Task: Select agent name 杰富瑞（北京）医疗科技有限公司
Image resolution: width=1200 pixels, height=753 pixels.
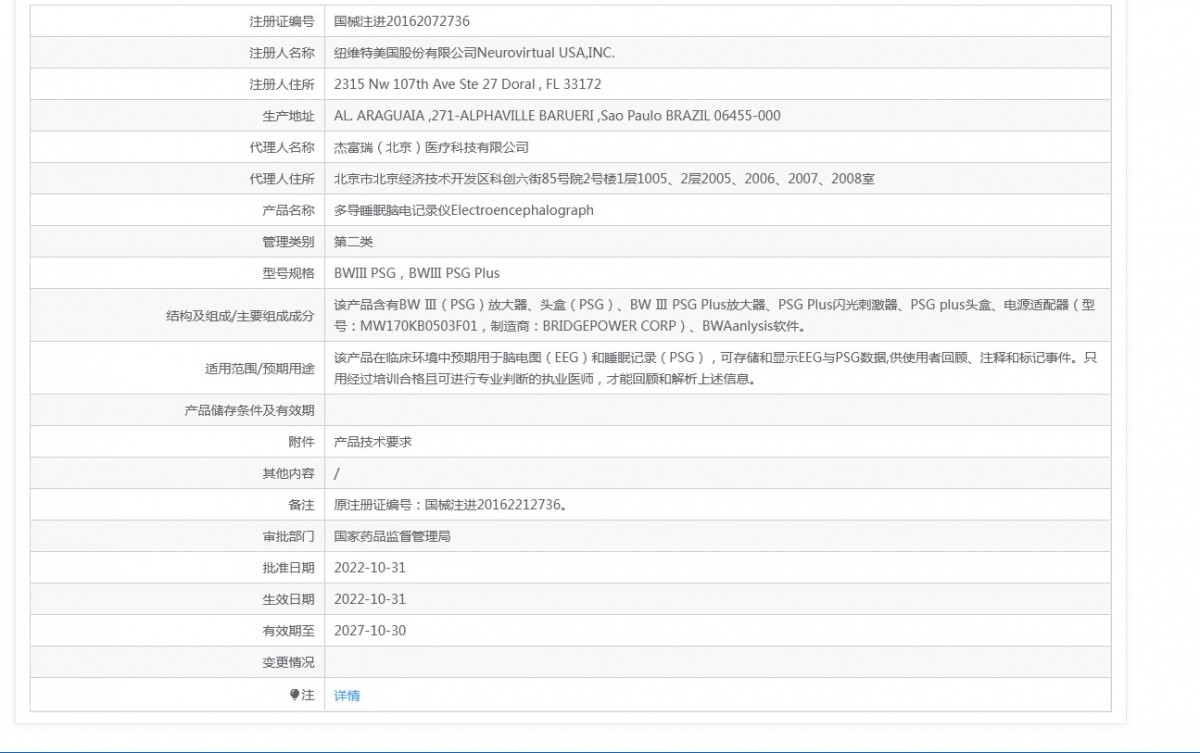Action: click(431, 147)
